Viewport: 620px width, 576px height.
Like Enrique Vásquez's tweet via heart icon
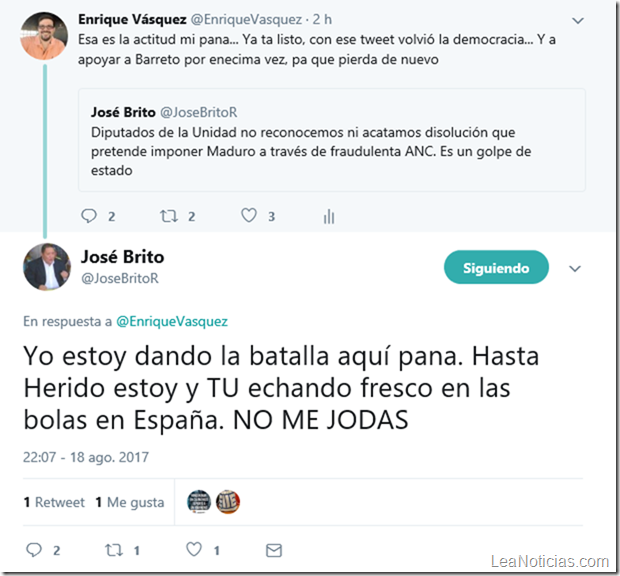pyautogui.click(x=249, y=215)
